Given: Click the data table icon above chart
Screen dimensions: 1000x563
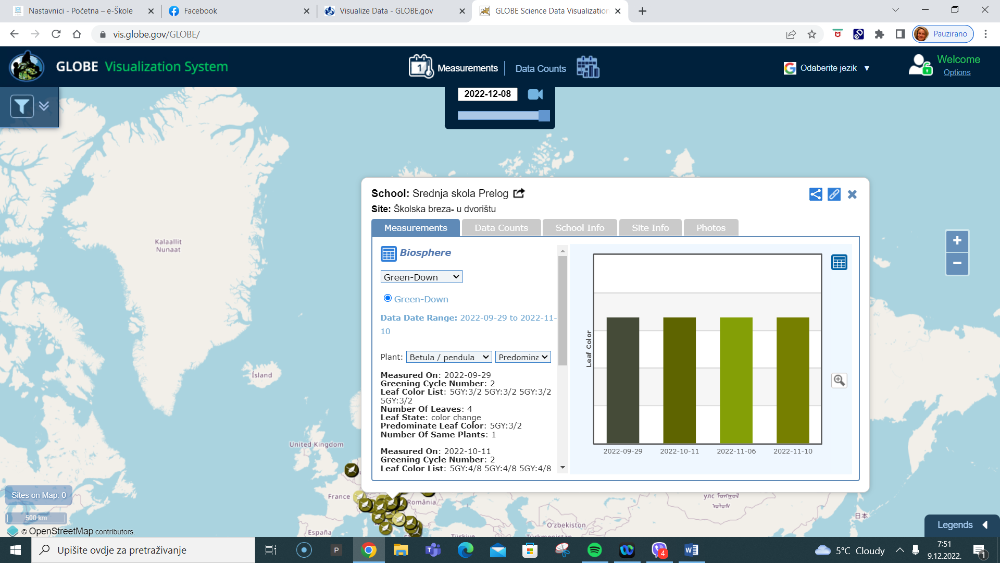Looking at the screenshot, I should [x=839, y=262].
